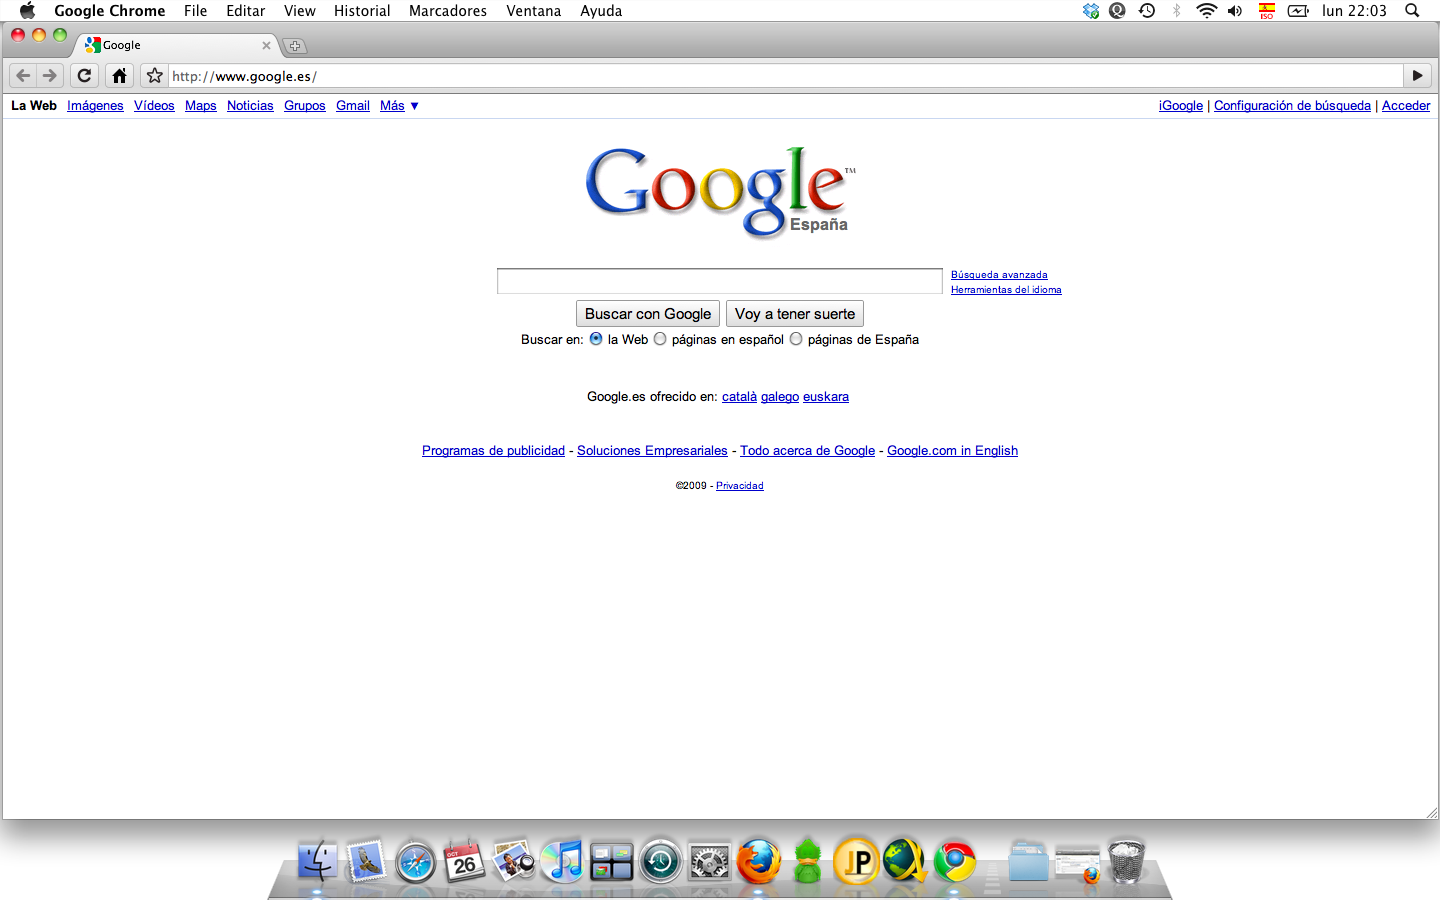This screenshot has height=900, width=1440.
Task: Open the Apple menu
Action: point(27,11)
